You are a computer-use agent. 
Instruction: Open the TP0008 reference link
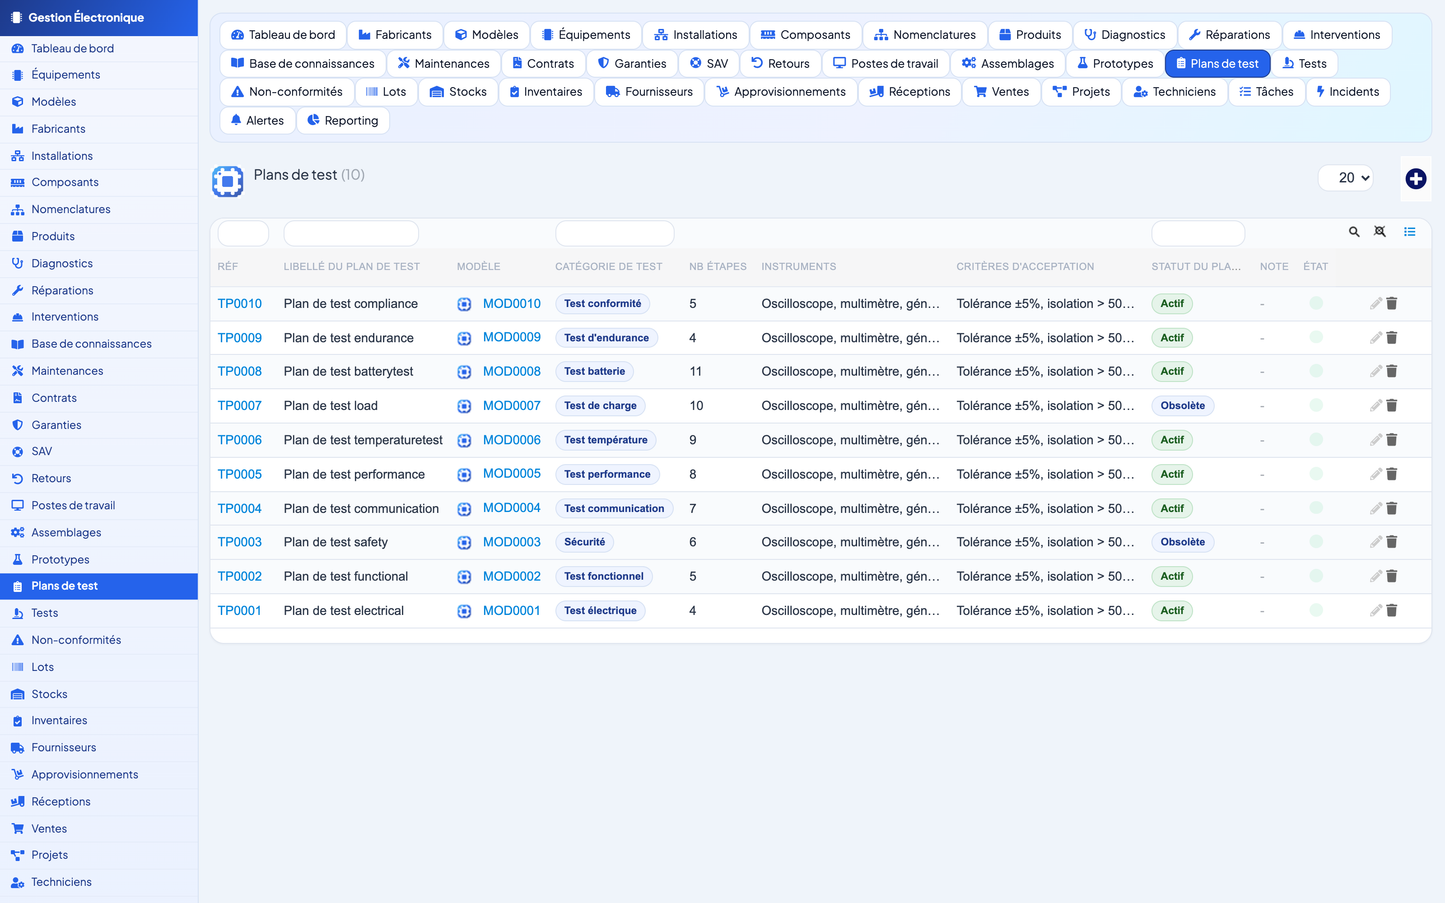[240, 371]
